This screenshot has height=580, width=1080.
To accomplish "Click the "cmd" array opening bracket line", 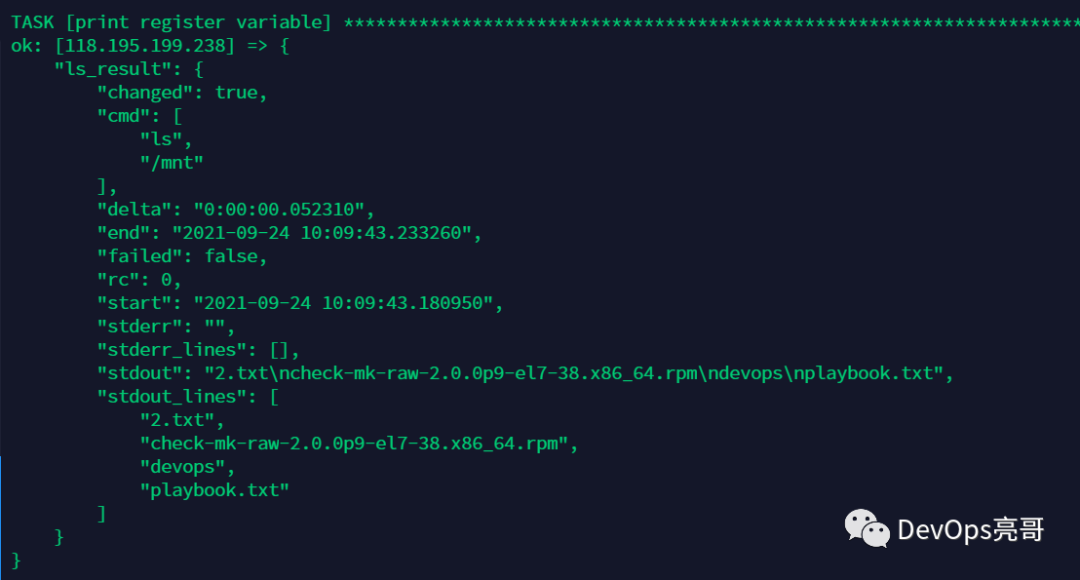I will point(138,115).
